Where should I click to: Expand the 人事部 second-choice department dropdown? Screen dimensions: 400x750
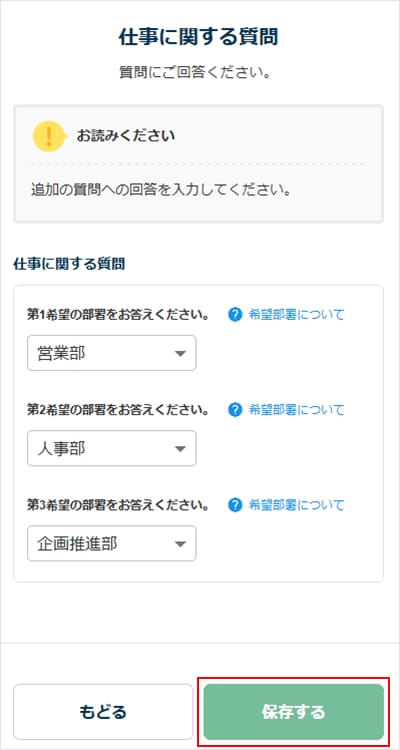pos(111,448)
